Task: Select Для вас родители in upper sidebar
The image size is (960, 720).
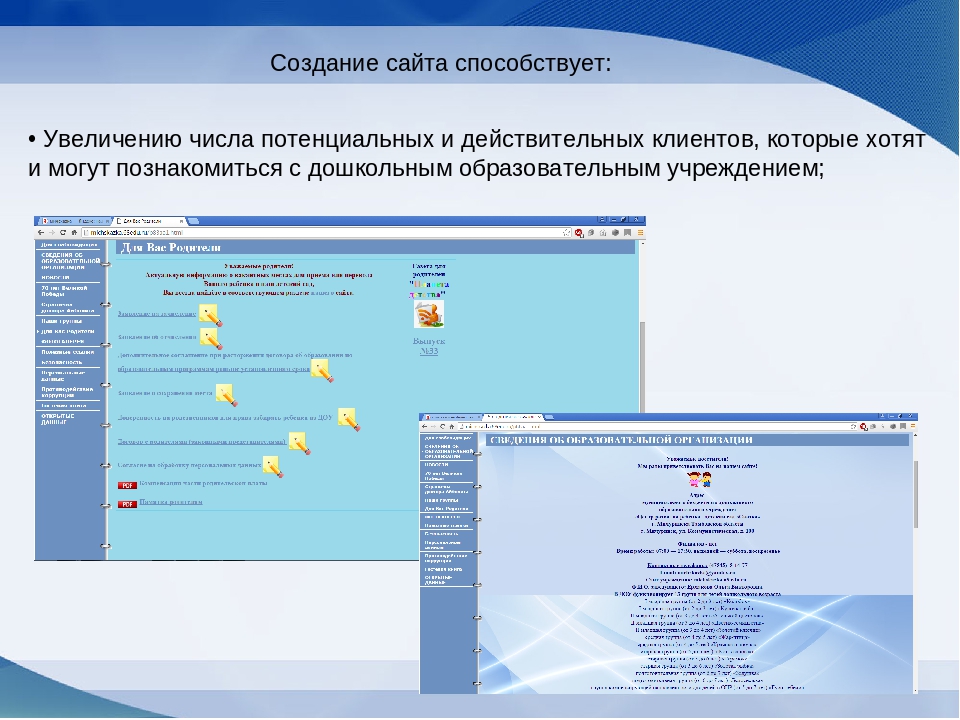Action: pos(67,331)
